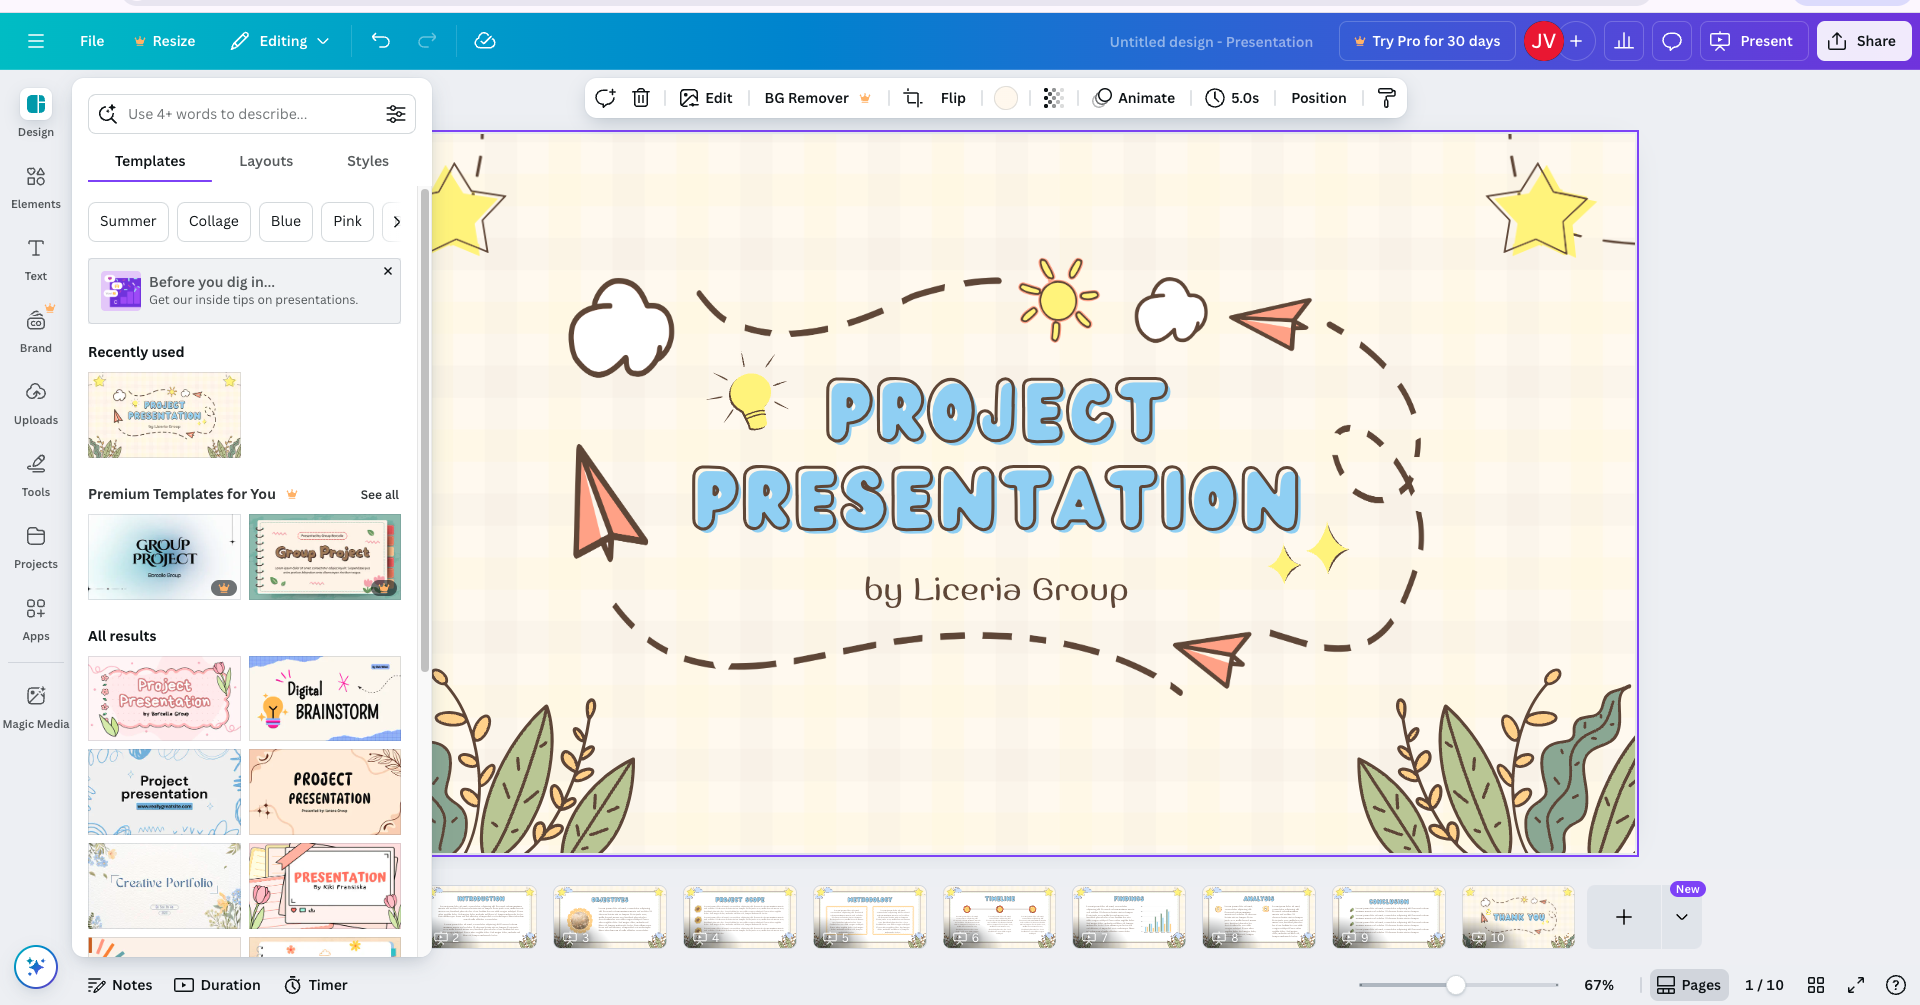Expand the Editing mode dropdown
Viewport: 1920px width, 1005px height.
point(280,41)
